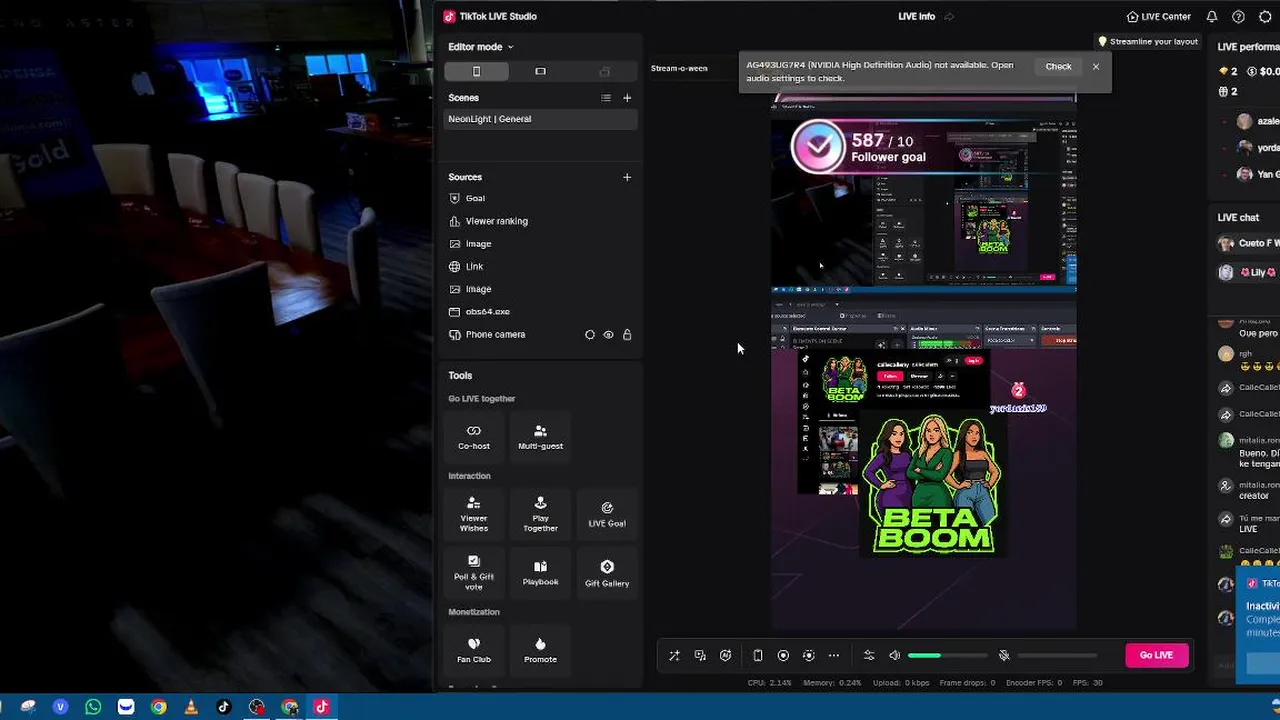
Task: Open the AI assistant icon in bottom toolbar
Action: [725, 656]
